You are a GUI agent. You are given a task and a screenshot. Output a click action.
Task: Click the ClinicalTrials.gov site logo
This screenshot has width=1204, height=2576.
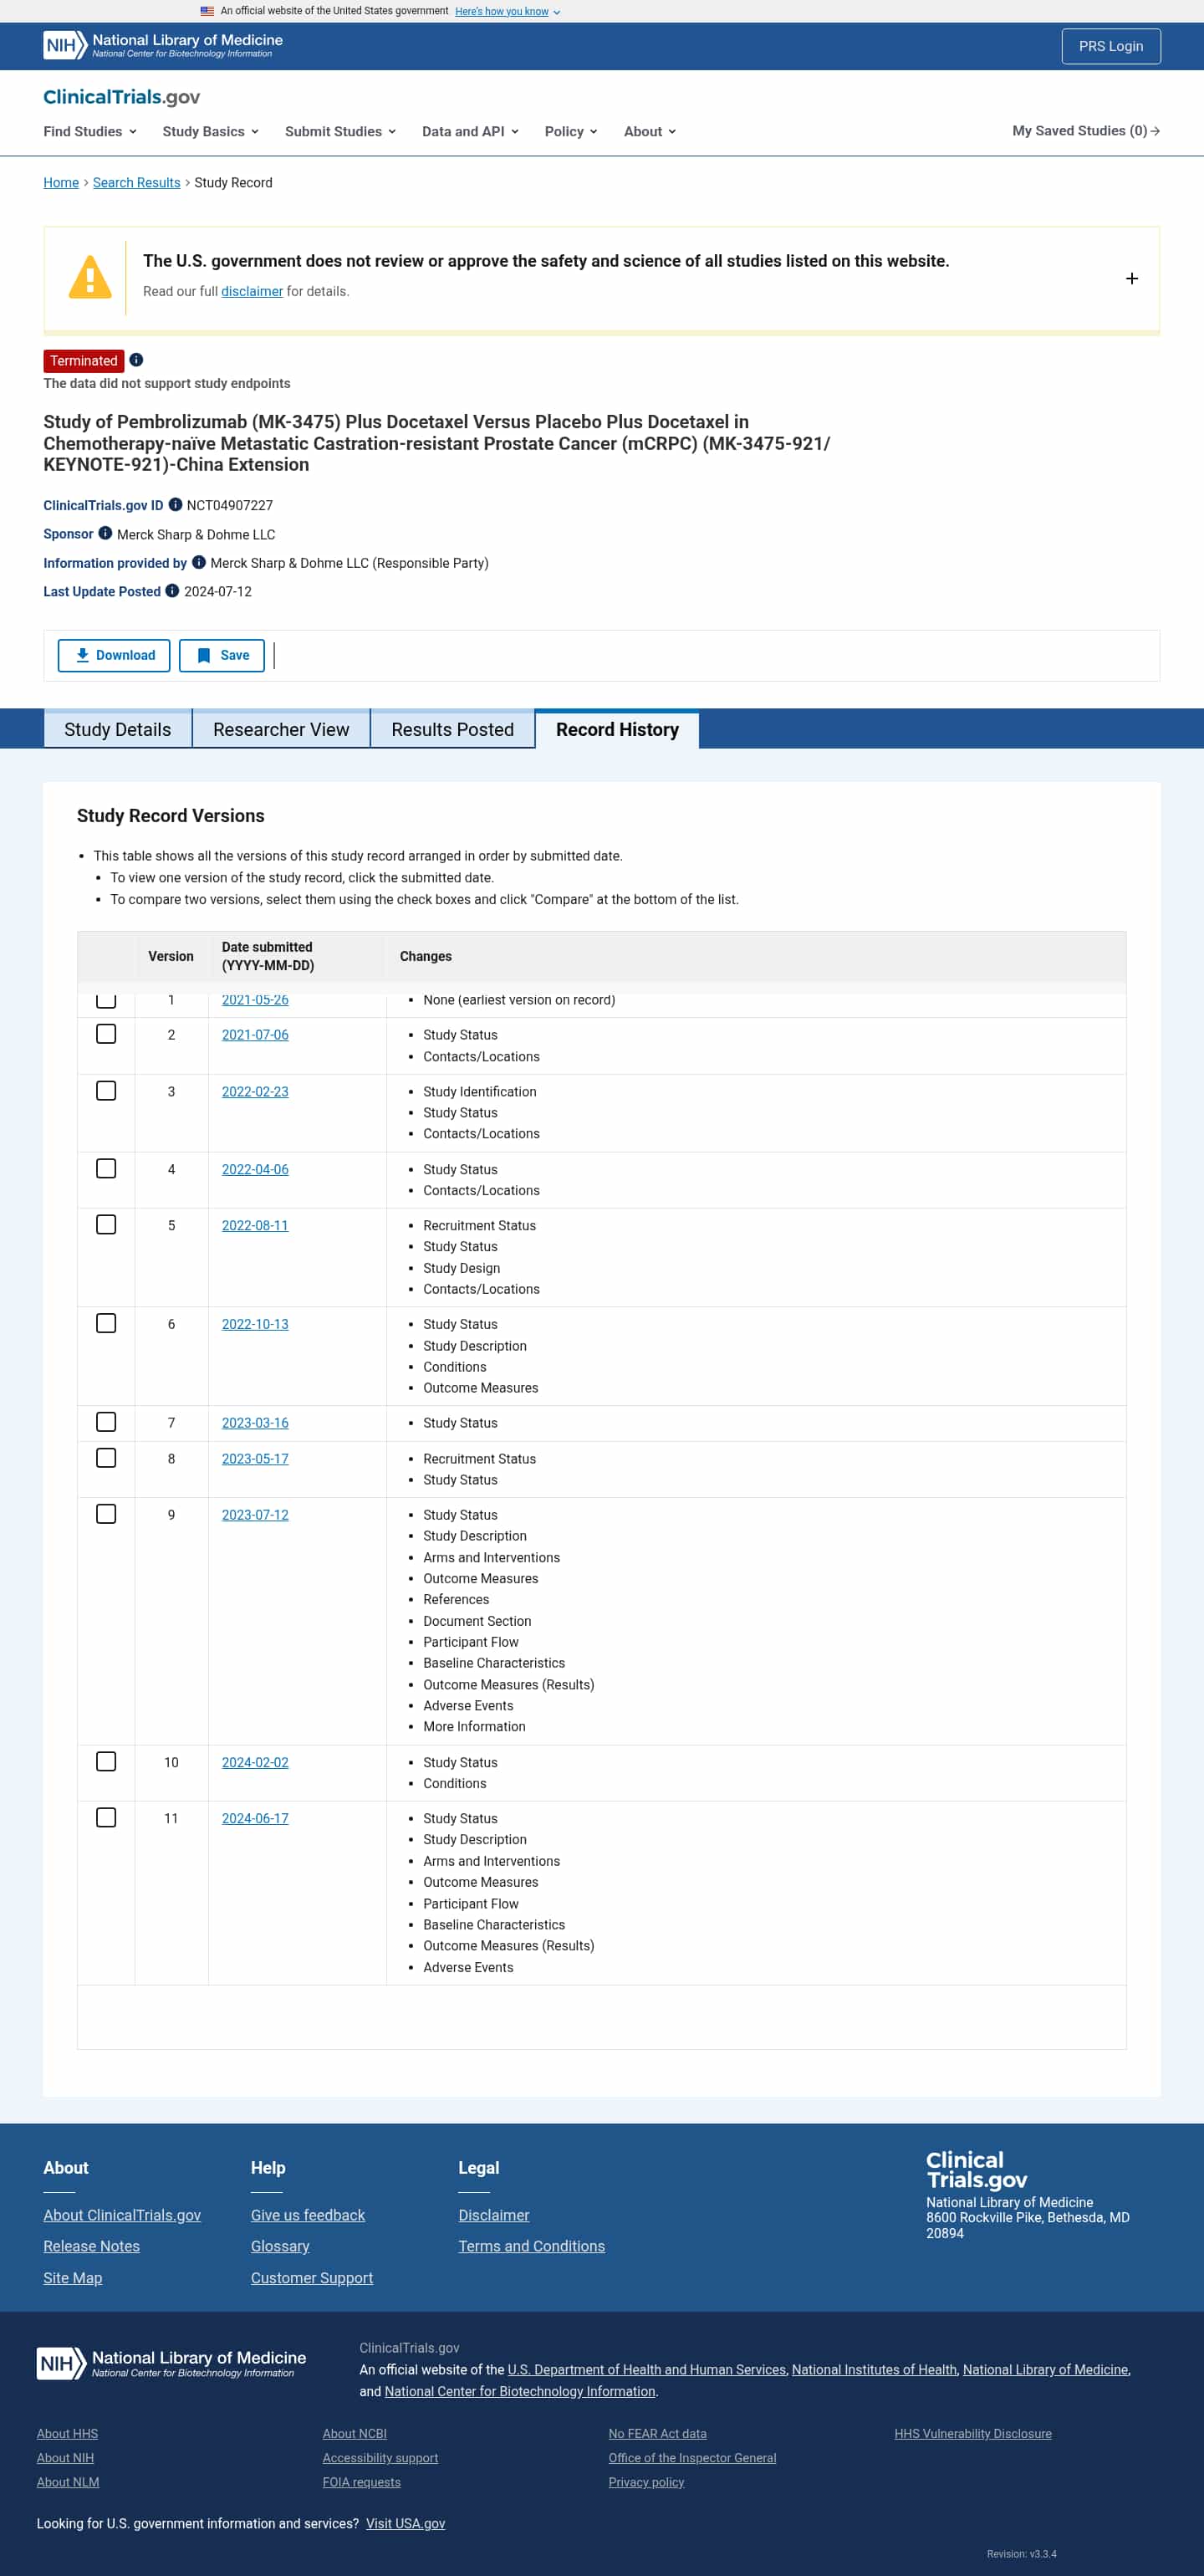121,97
